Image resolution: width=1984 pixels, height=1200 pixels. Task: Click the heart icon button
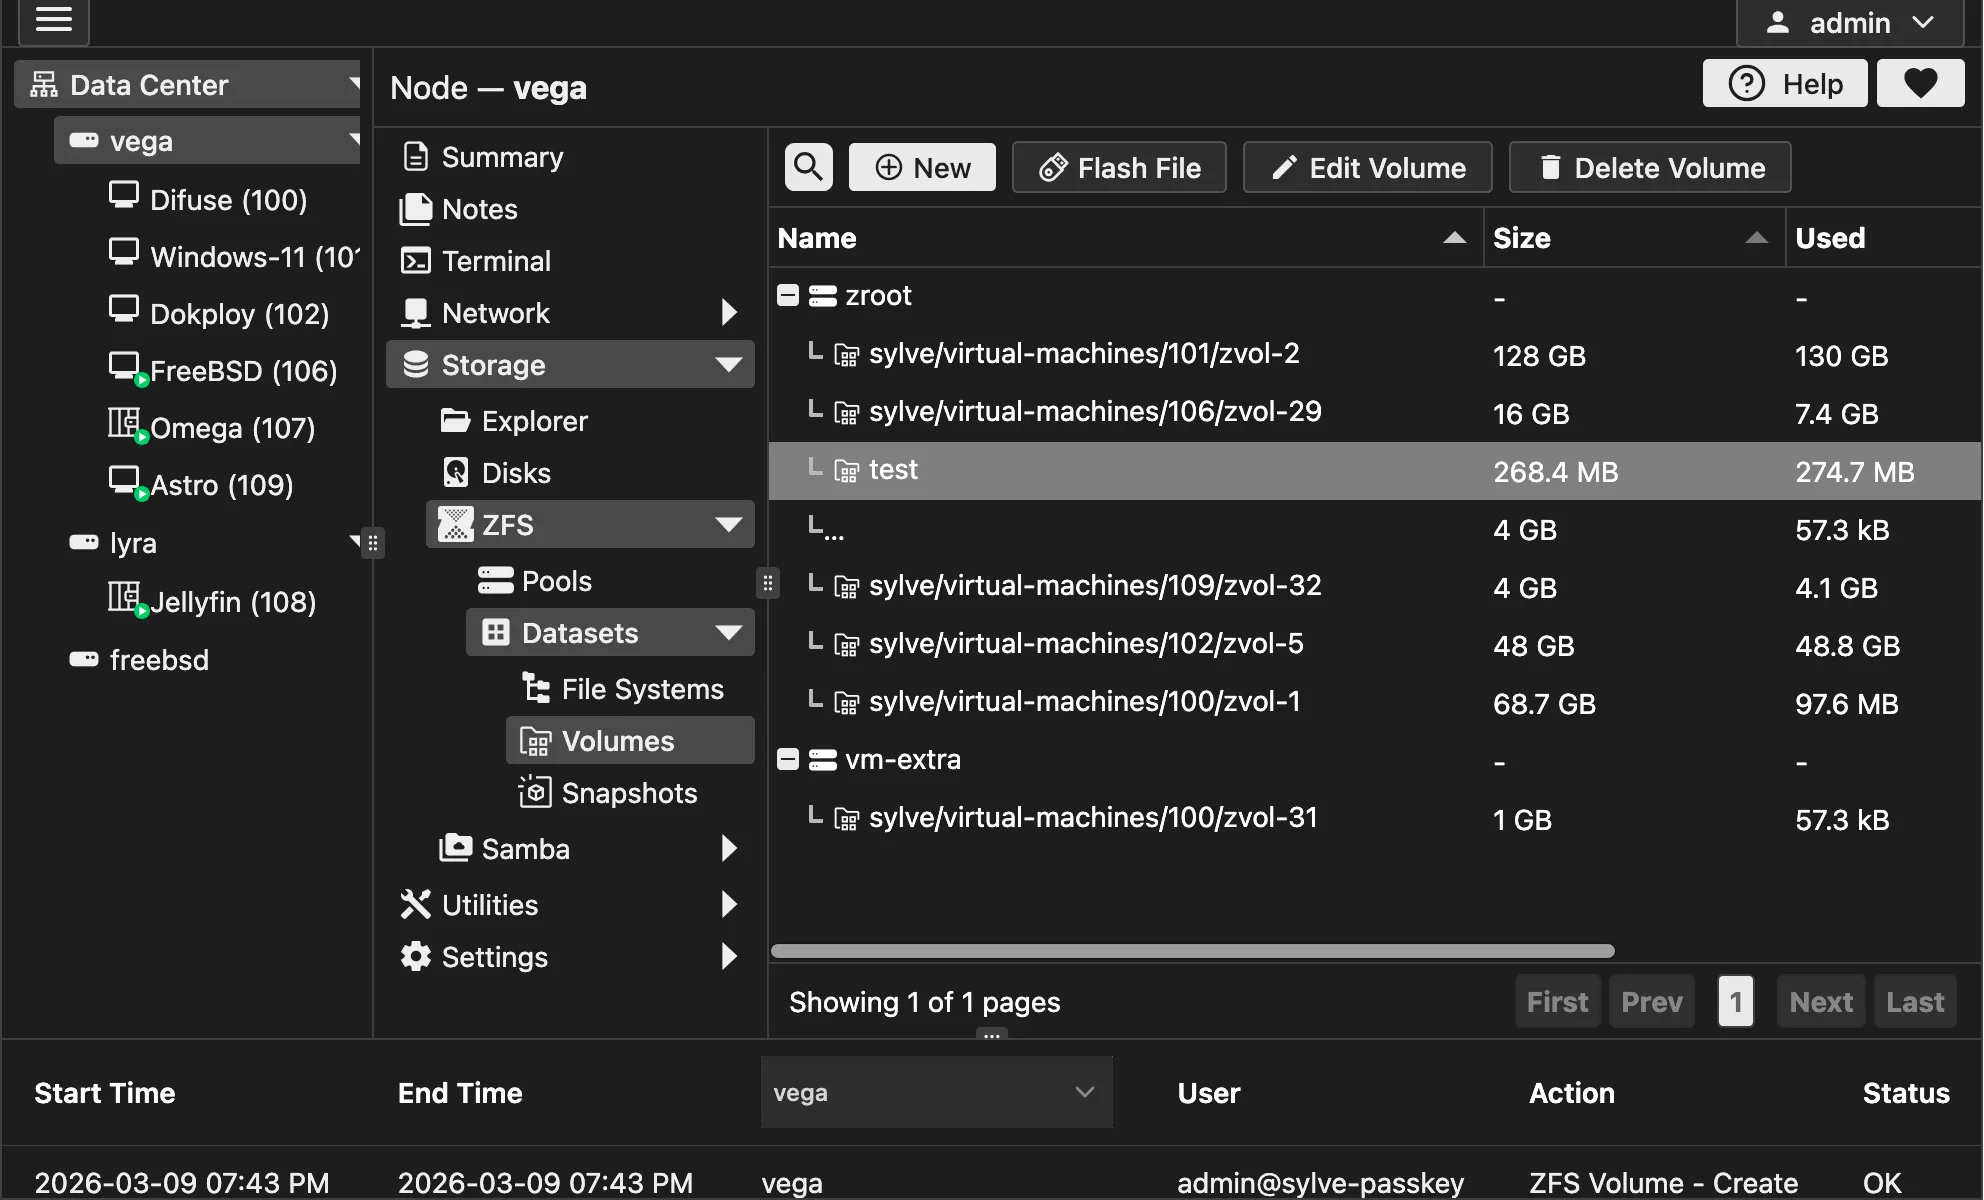1920,83
